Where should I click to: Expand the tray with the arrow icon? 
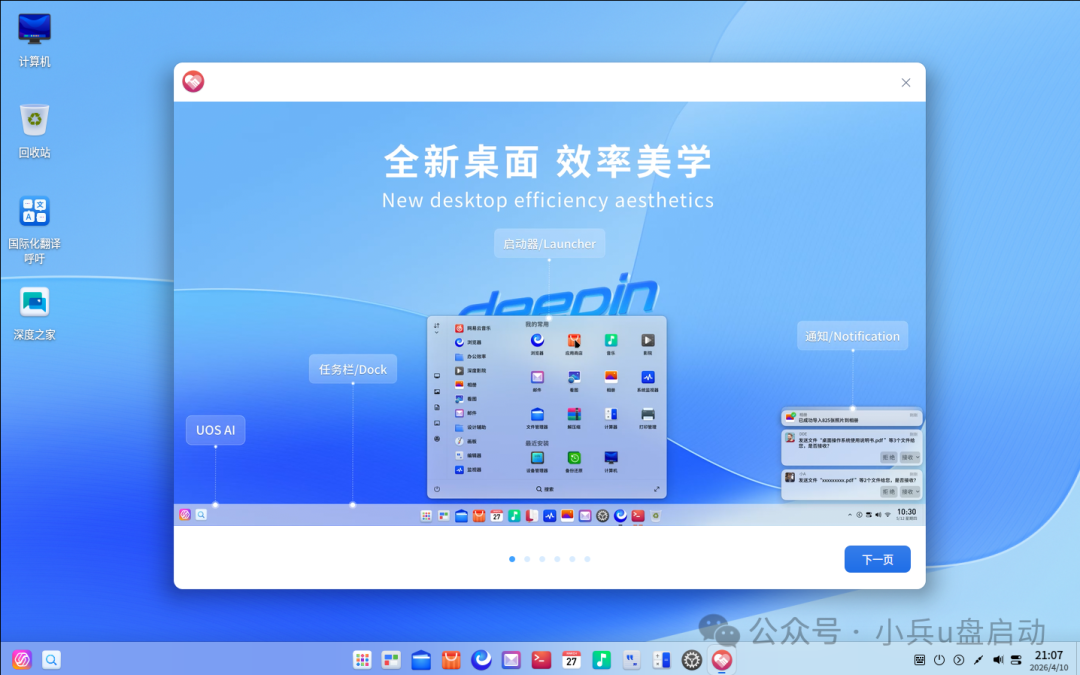959,660
